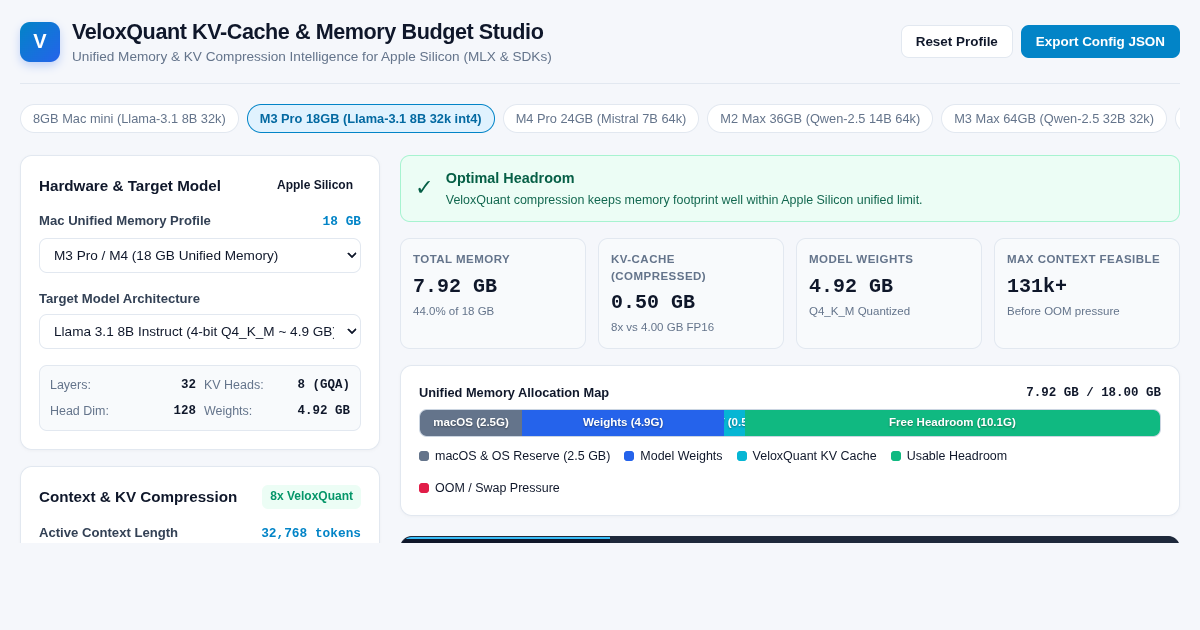Click the Context & KV Compression heading
The height and width of the screenshot is (630, 1200).
point(138,496)
